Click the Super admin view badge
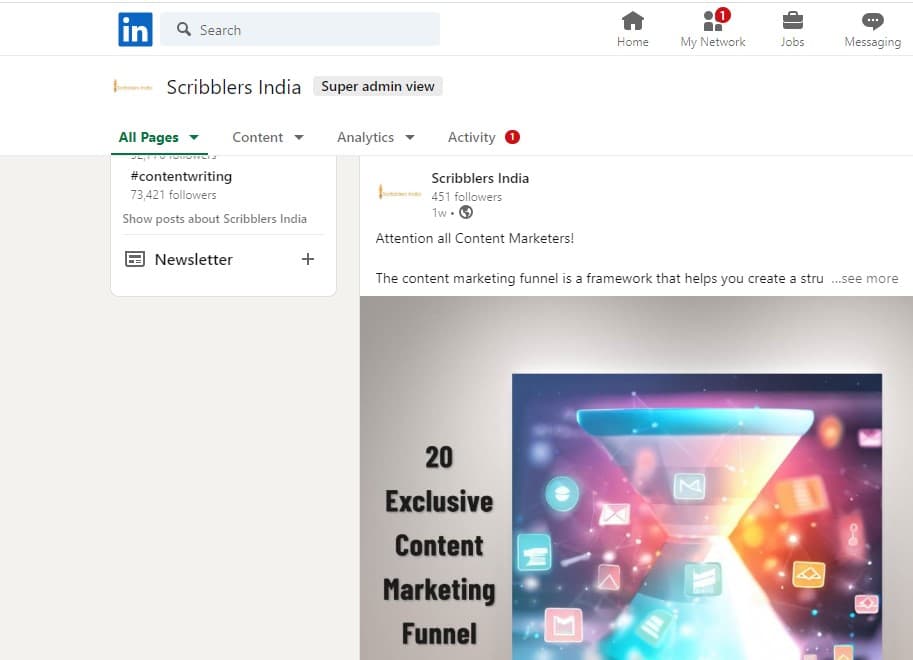This screenshot has height=660, width=913. click(x=378, y=86)
